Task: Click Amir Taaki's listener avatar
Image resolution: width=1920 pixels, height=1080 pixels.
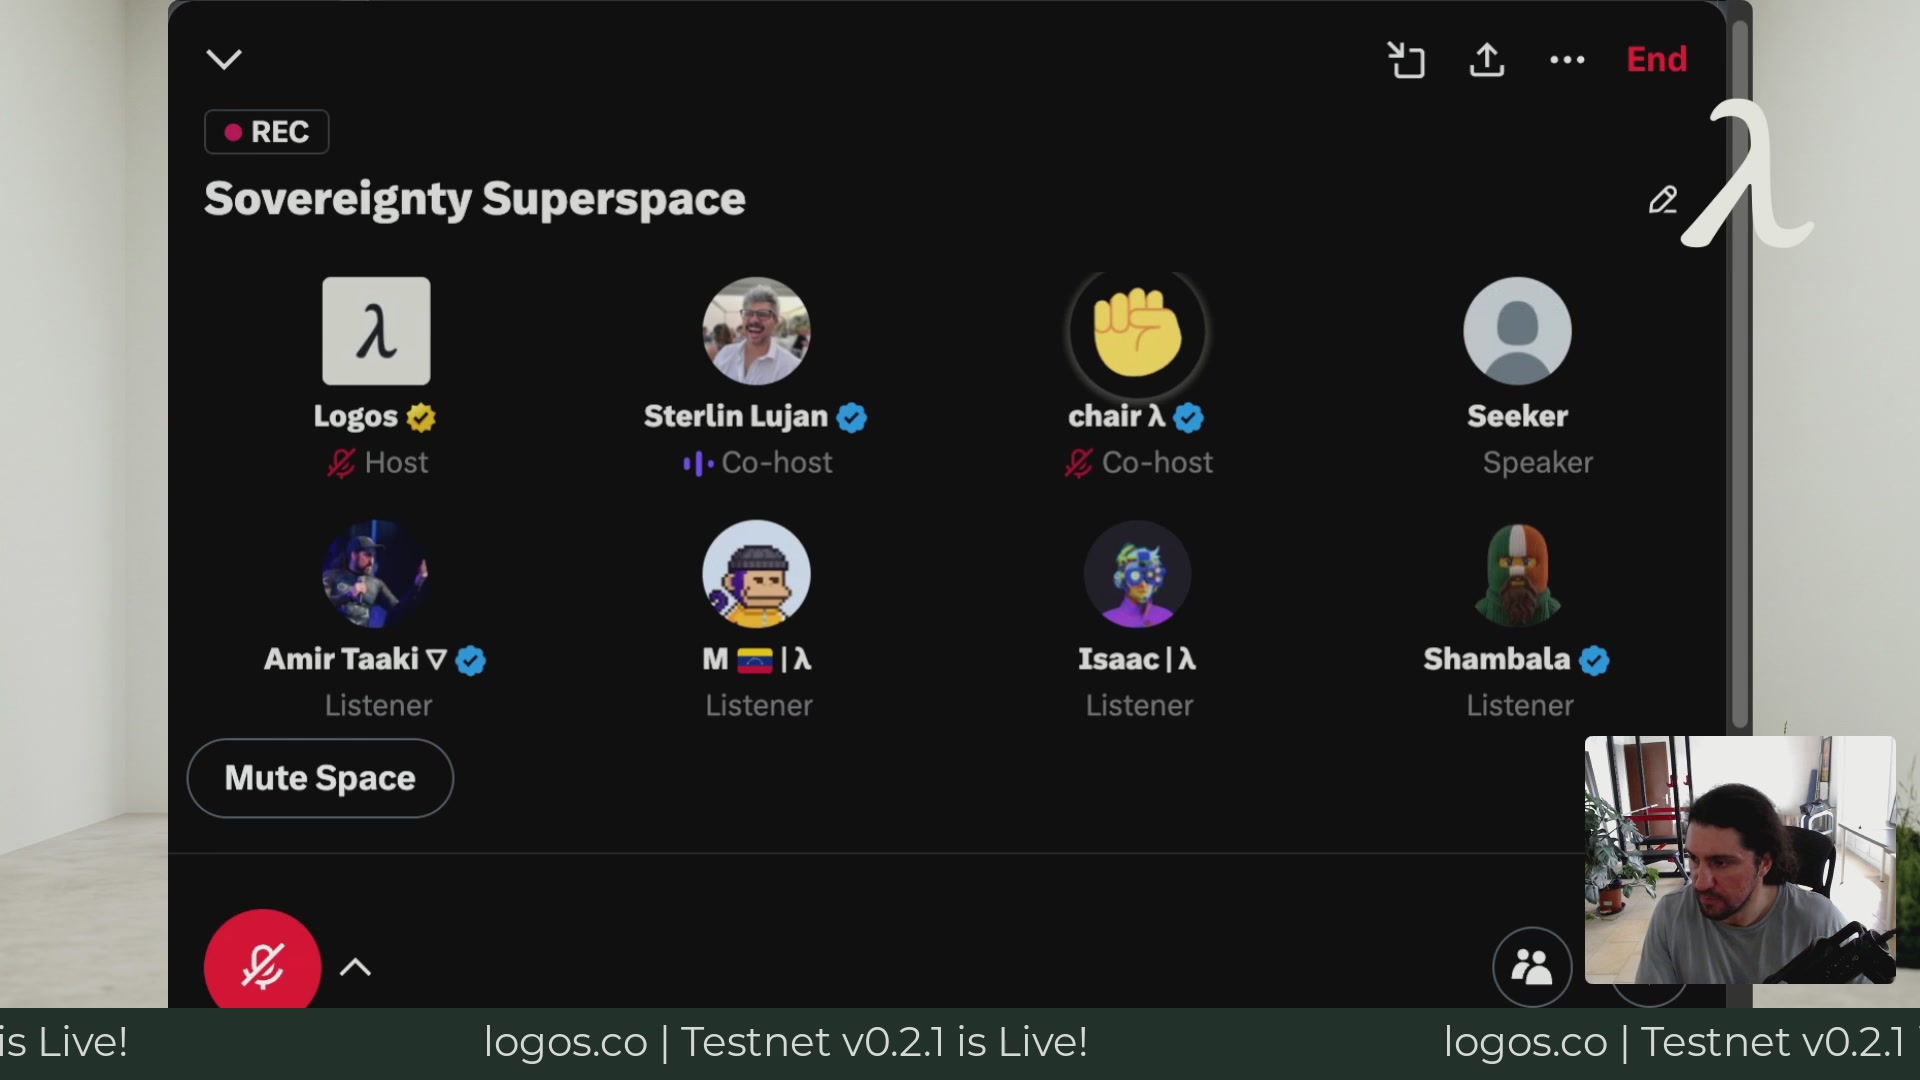Action: pos(376,574)
